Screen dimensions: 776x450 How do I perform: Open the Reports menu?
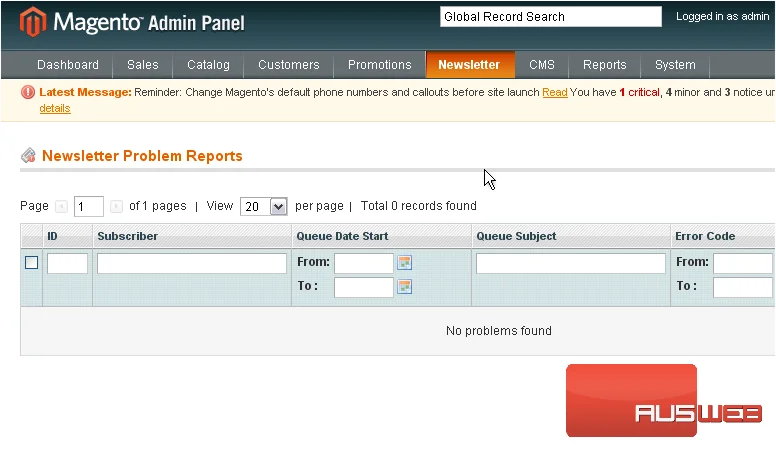604,64
